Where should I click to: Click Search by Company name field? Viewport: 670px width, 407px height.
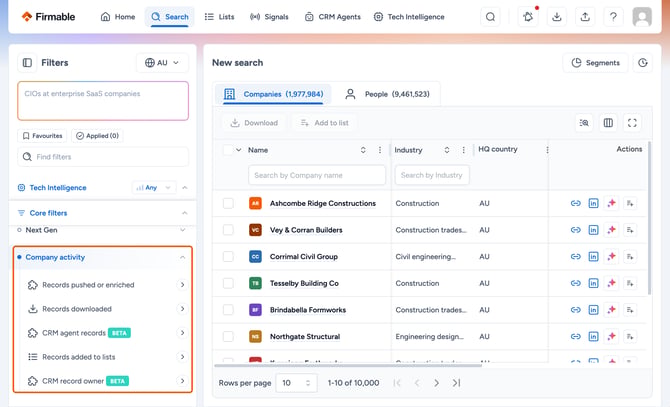point(317,175)
